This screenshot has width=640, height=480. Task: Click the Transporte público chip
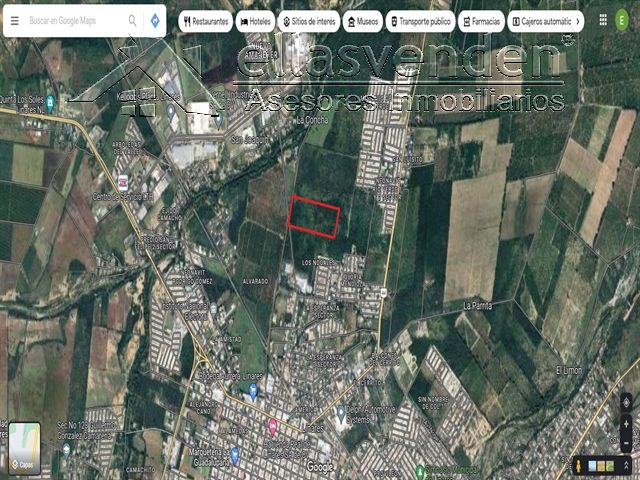coord(420,21)
